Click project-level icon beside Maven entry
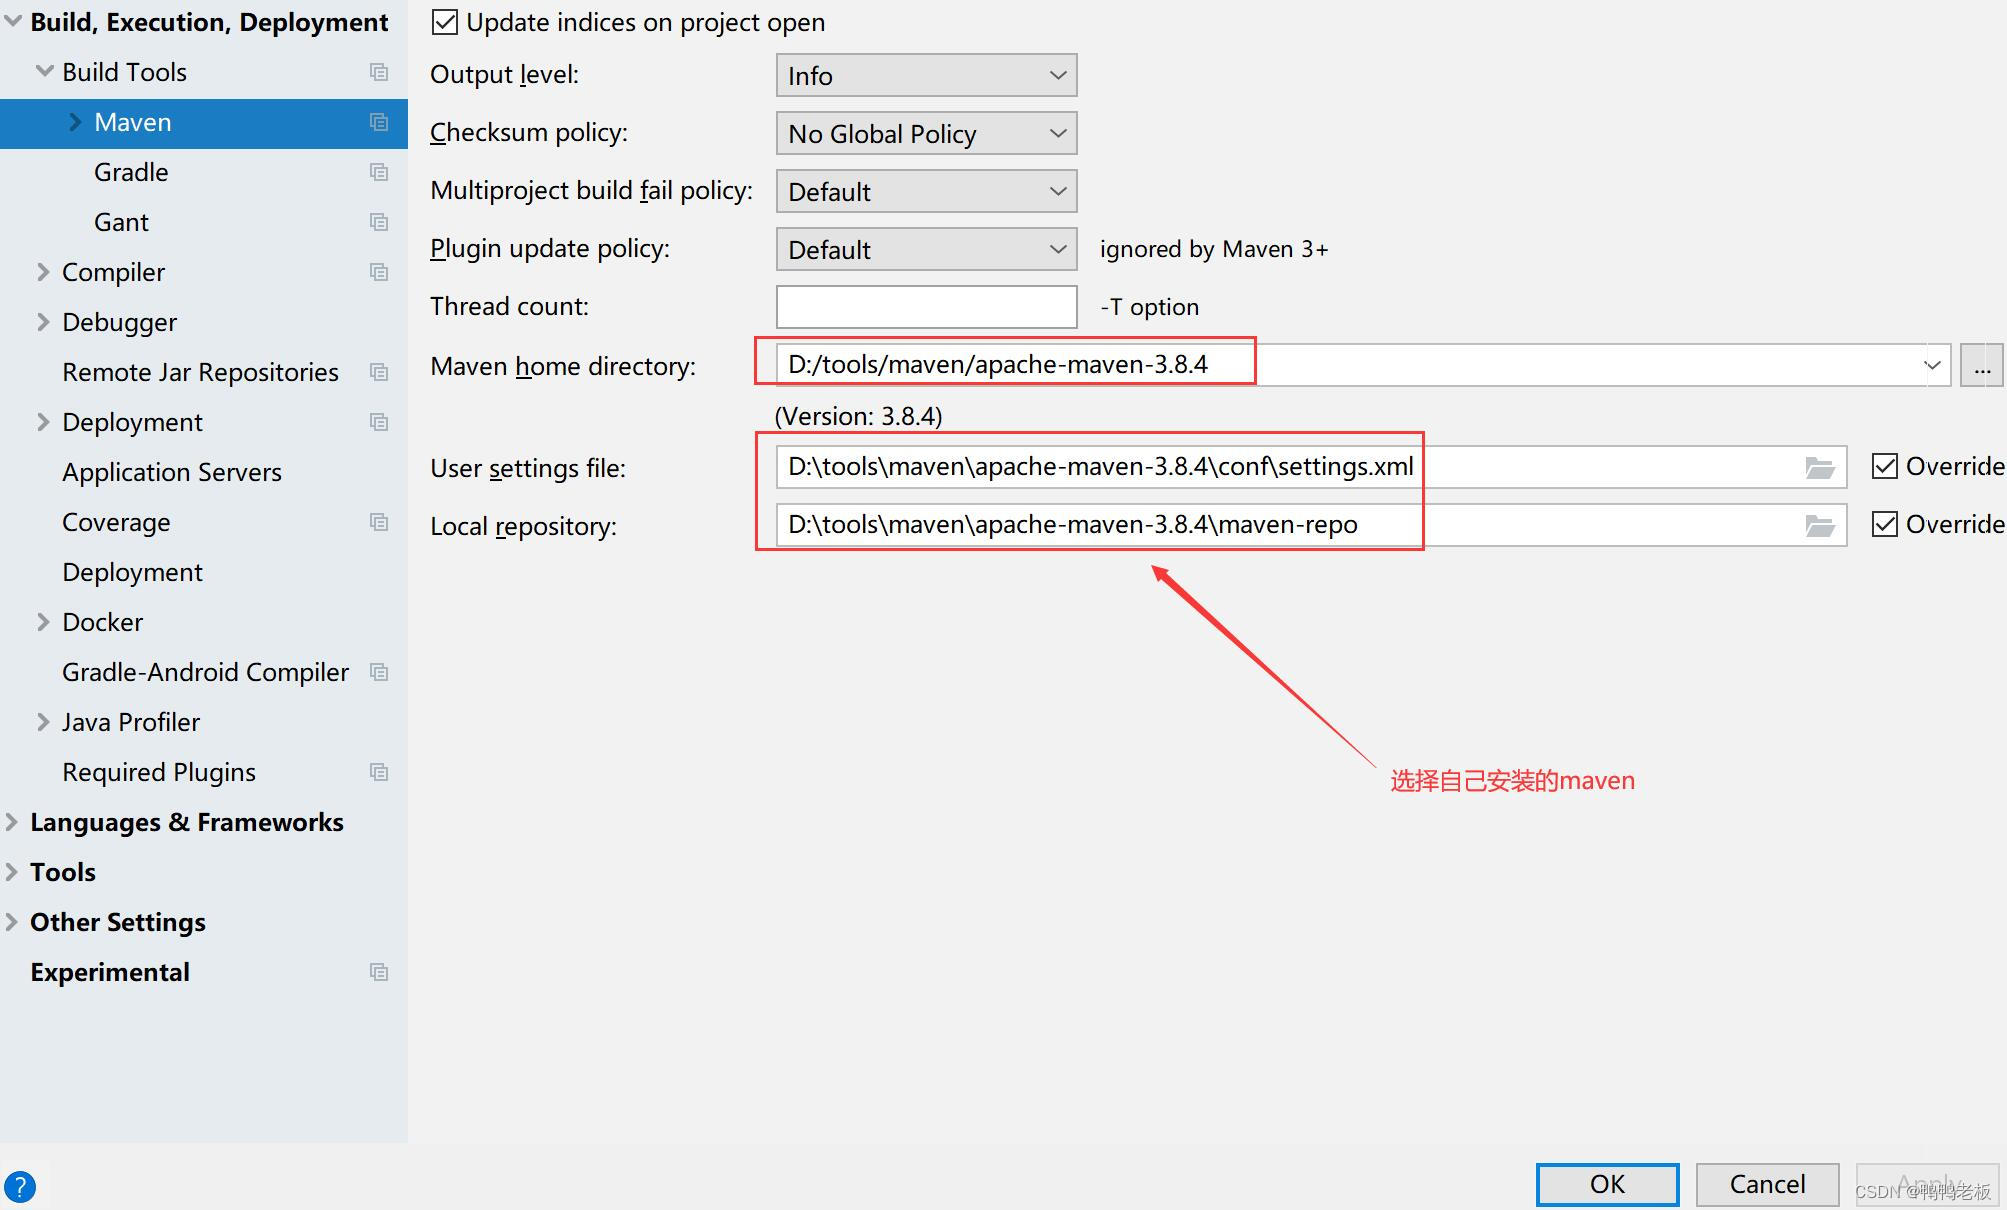 coord(379,122)
